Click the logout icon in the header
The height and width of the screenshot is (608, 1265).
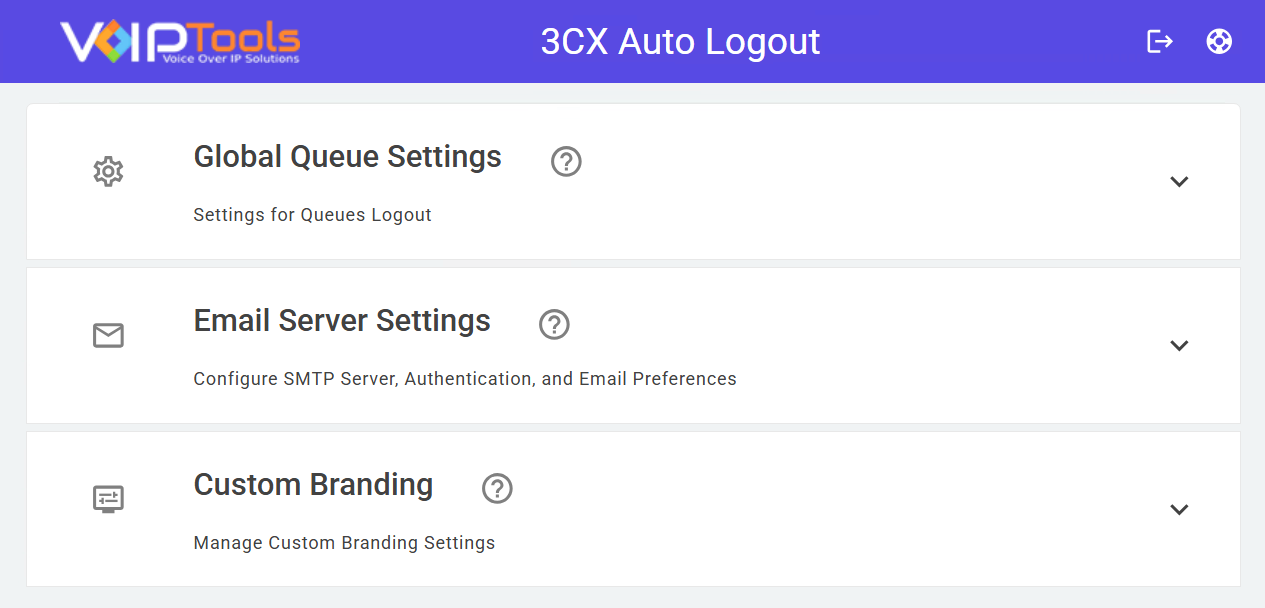coord(1159,41)
